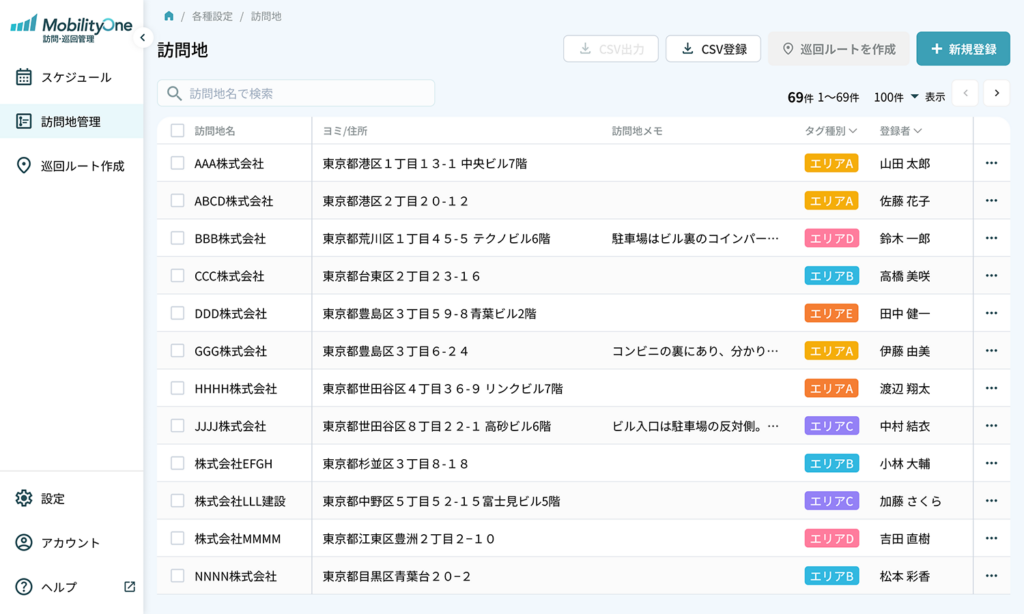
Task: Click the home icon in breadcrumb
Action: [x=169, y=16]
